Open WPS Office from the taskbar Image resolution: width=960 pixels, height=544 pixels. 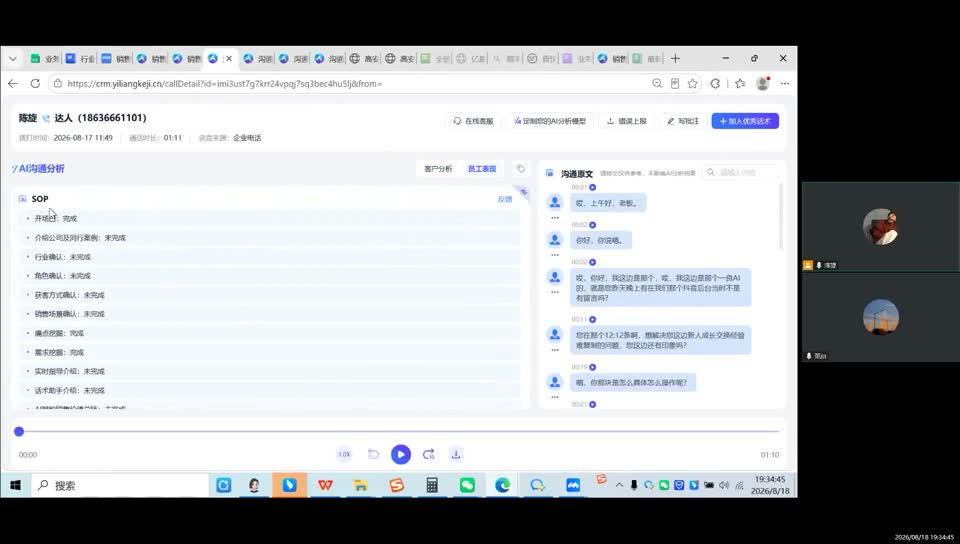pos(325,485)
